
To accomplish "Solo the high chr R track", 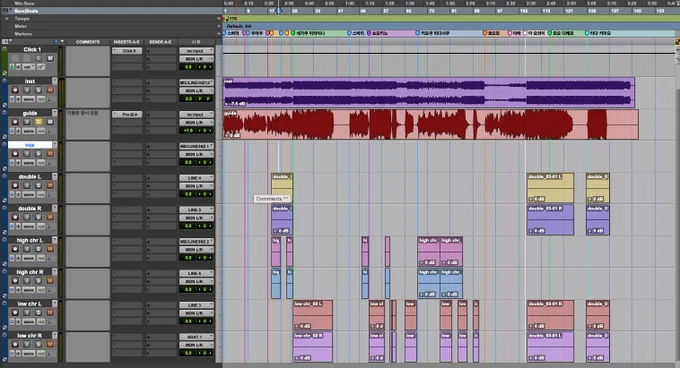I will point(39,280).
